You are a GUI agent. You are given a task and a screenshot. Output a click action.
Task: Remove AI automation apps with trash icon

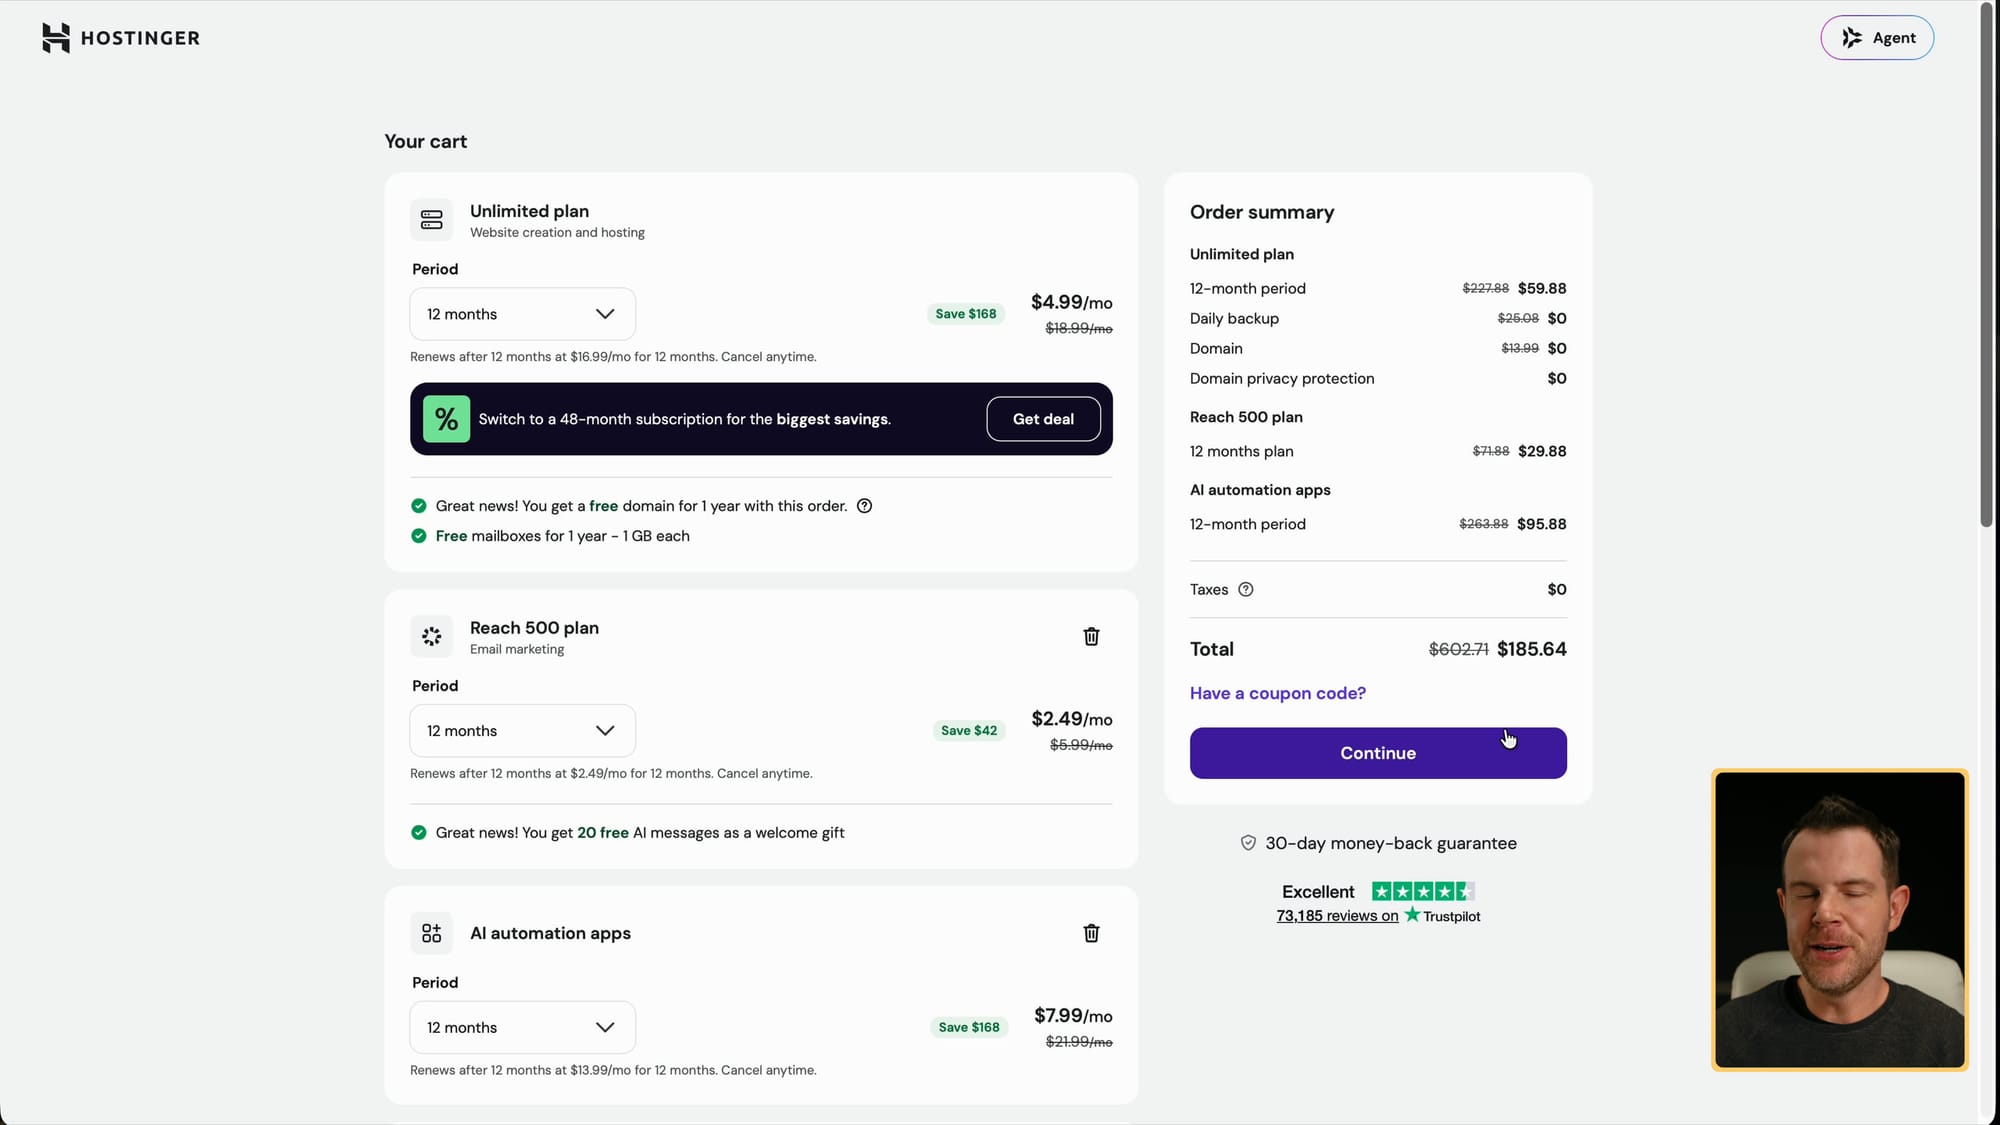click(x=1091, y=933)
